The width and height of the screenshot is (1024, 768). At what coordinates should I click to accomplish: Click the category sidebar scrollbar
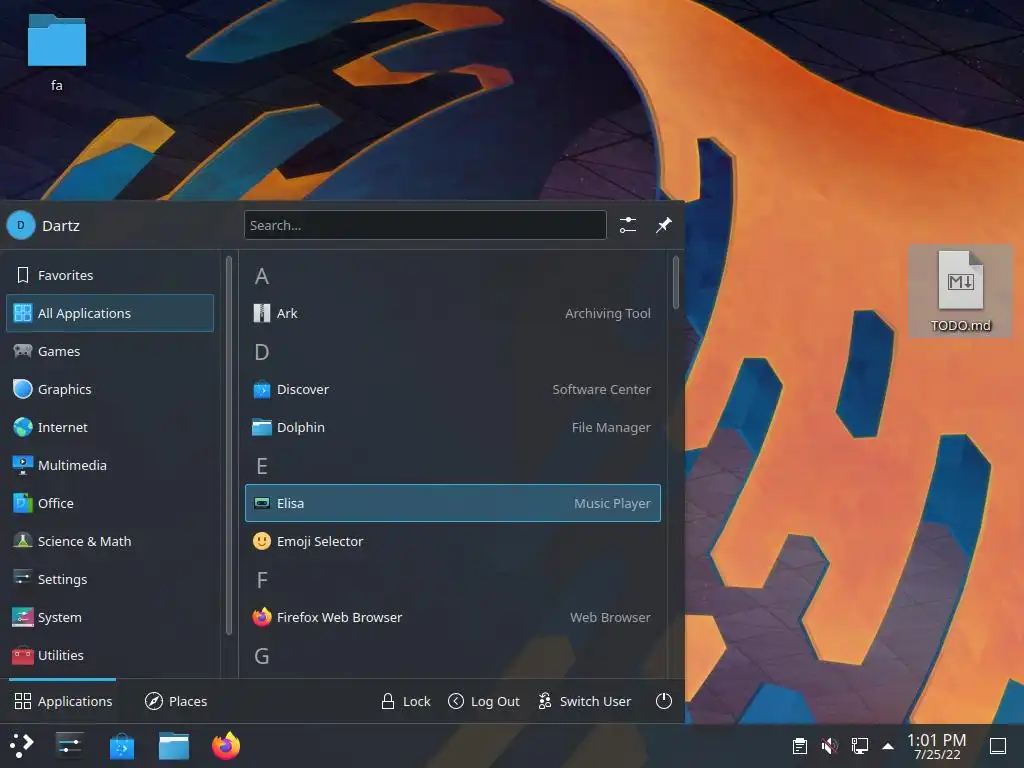(x=229, y=445)
